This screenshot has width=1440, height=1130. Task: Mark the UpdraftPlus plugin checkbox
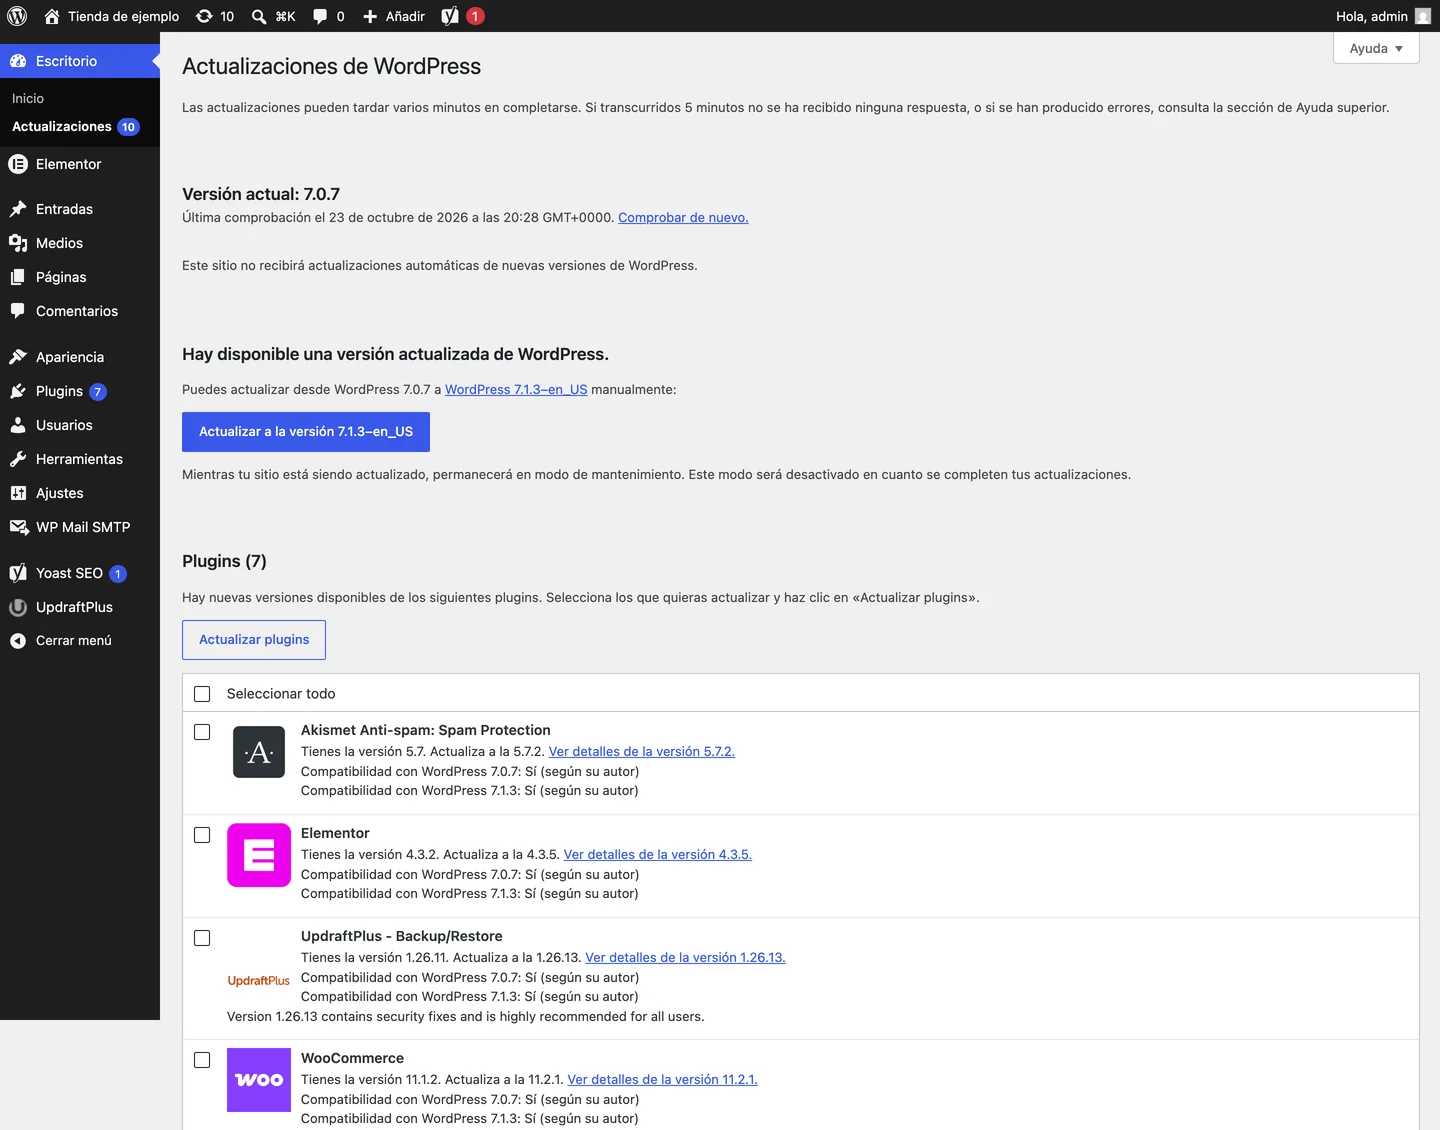202,938
